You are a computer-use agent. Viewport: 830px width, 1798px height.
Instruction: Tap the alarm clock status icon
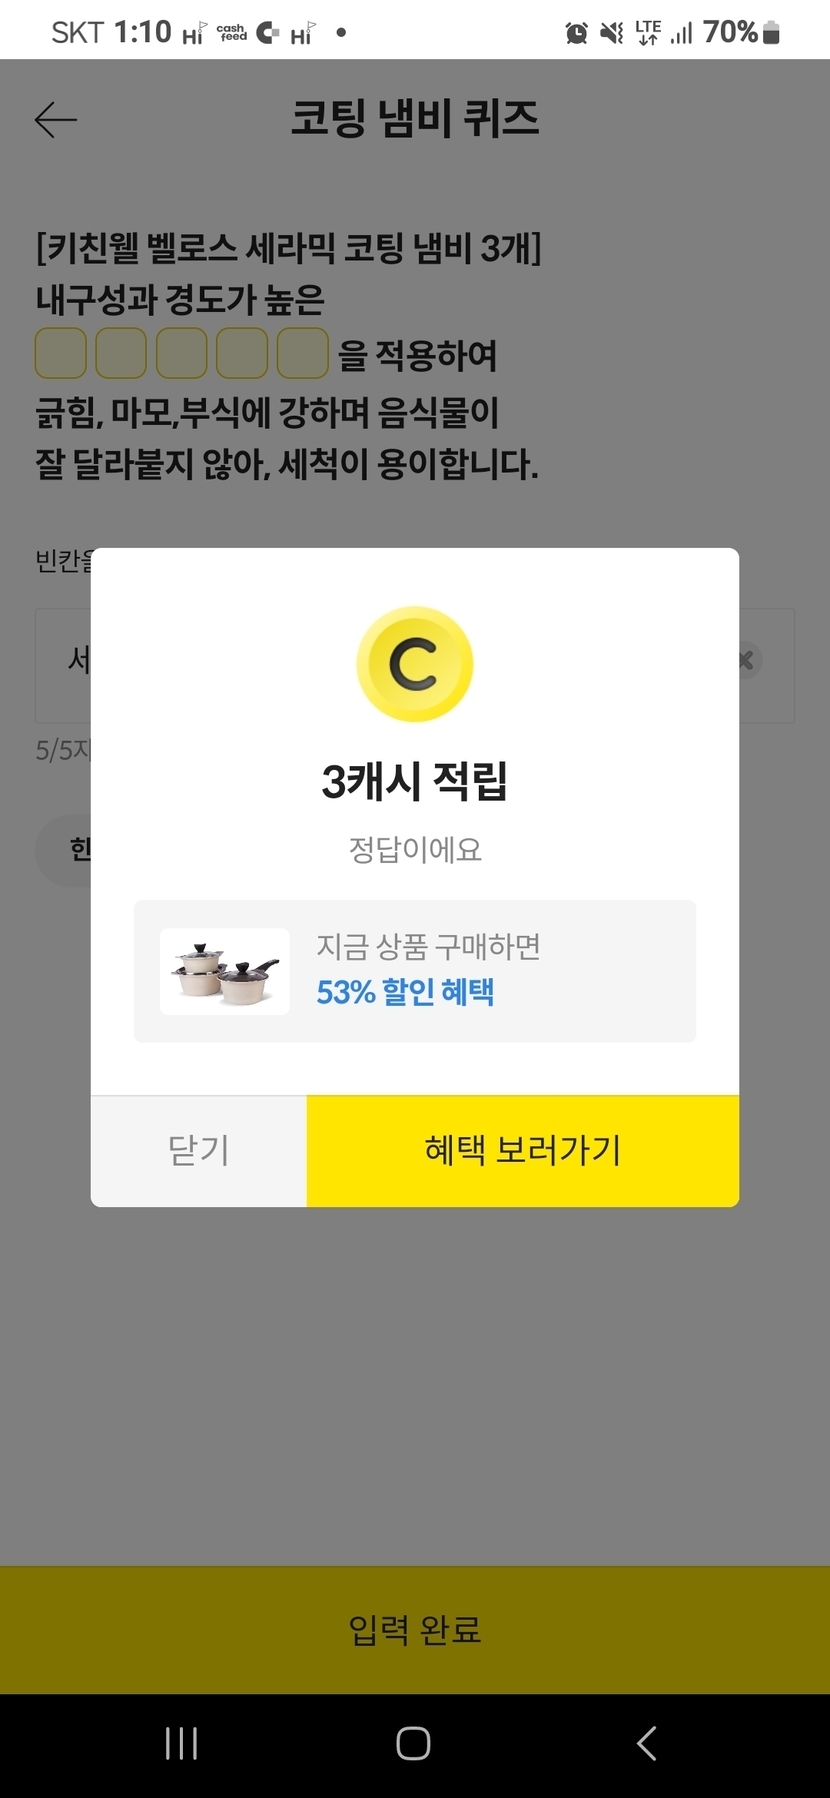[577, 33]
